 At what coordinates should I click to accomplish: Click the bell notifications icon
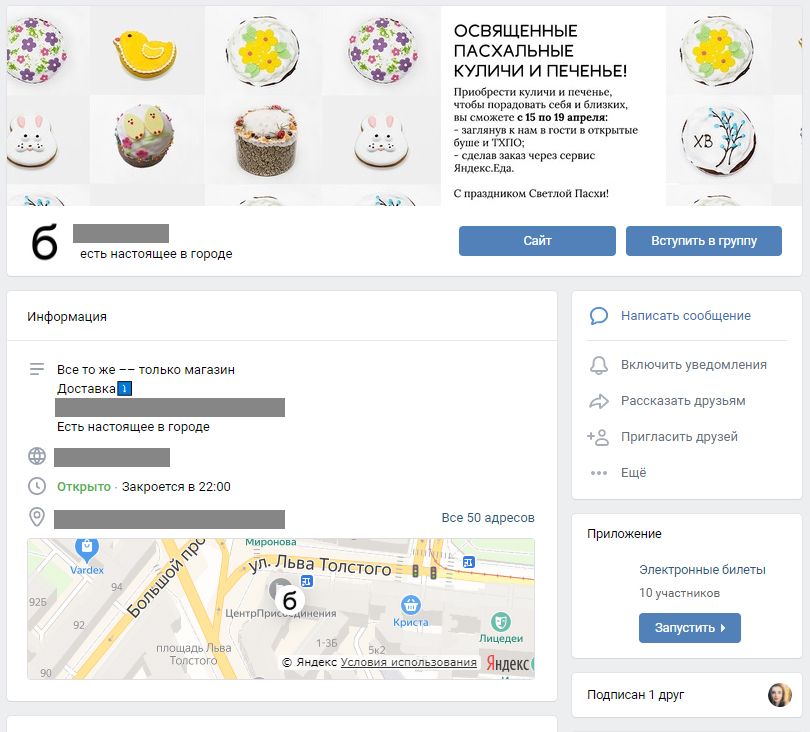click(599, 365)
